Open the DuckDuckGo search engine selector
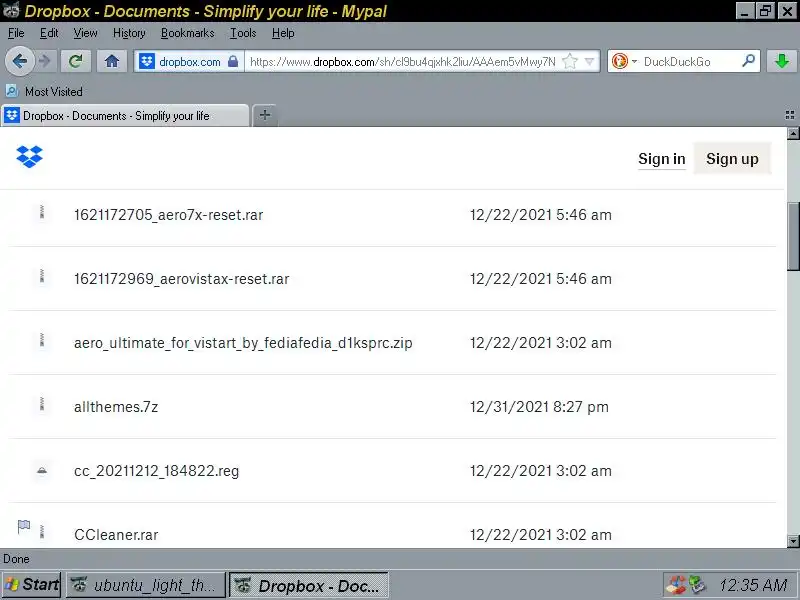The height and width of the screenshot is (600, 800). (x=623, y=62)
